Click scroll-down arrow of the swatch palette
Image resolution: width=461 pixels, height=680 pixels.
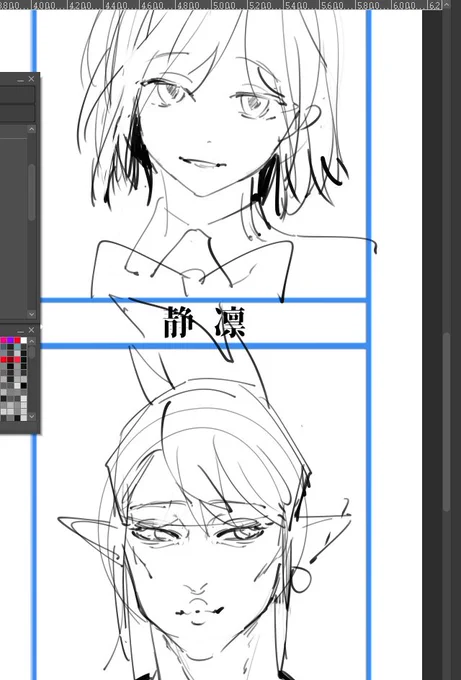[32, 416]
